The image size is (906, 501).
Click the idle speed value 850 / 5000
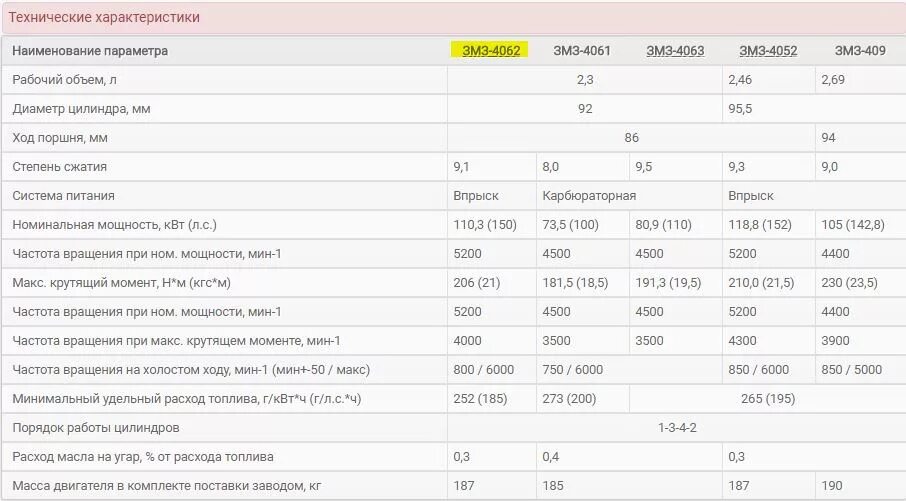(x=852, y=370)
